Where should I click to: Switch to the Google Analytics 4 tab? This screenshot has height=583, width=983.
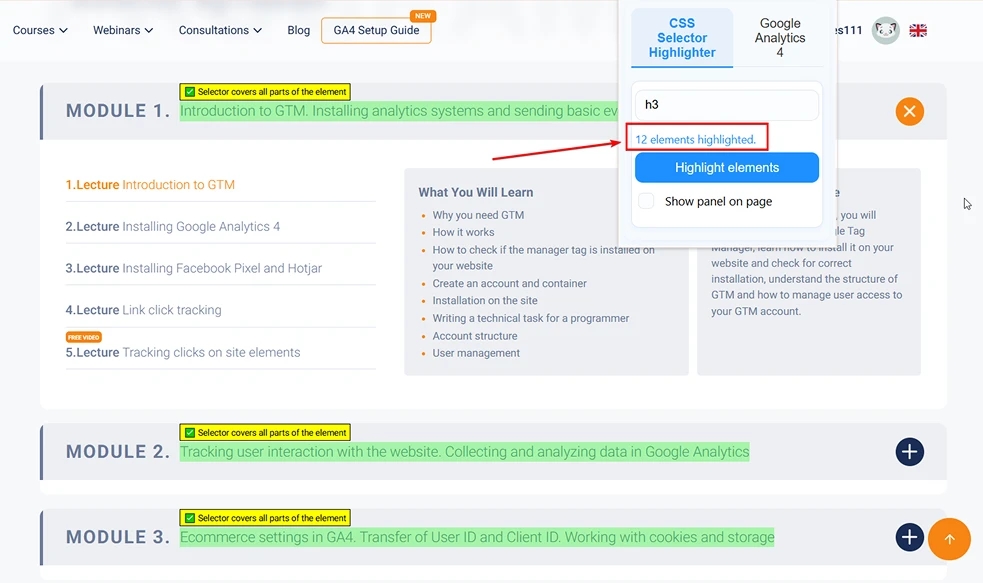780,38
